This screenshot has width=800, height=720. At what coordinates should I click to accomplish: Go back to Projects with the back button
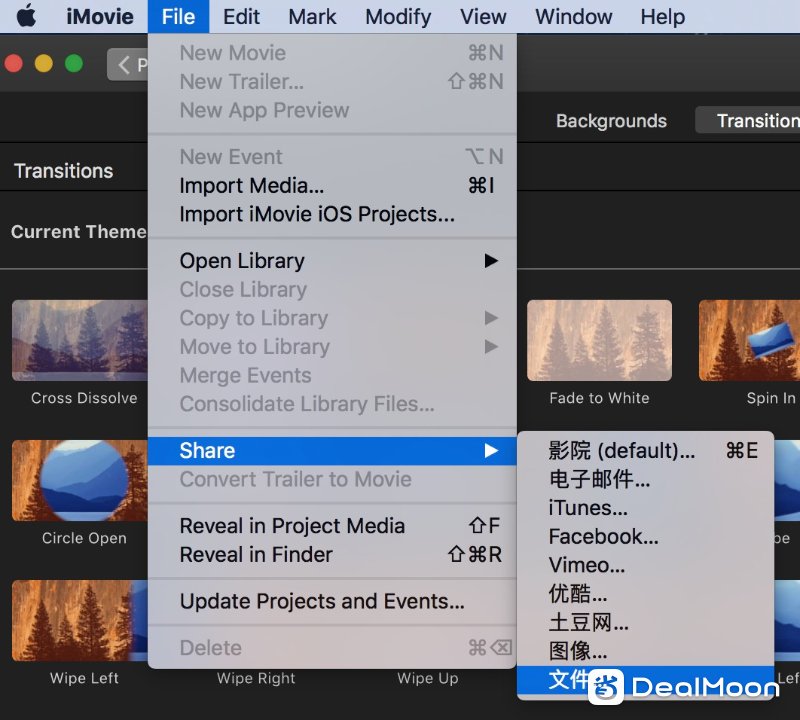[128, 64]
